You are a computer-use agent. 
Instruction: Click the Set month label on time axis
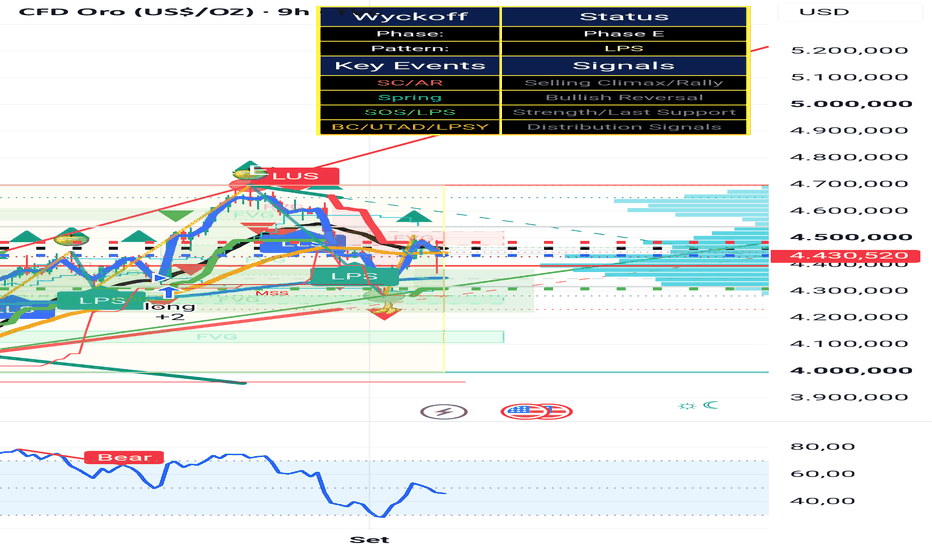click(370, 540)
